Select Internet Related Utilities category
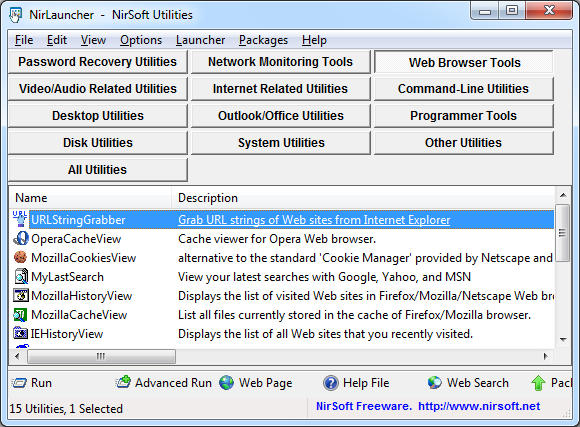The image size is (580, 427). 280,89
